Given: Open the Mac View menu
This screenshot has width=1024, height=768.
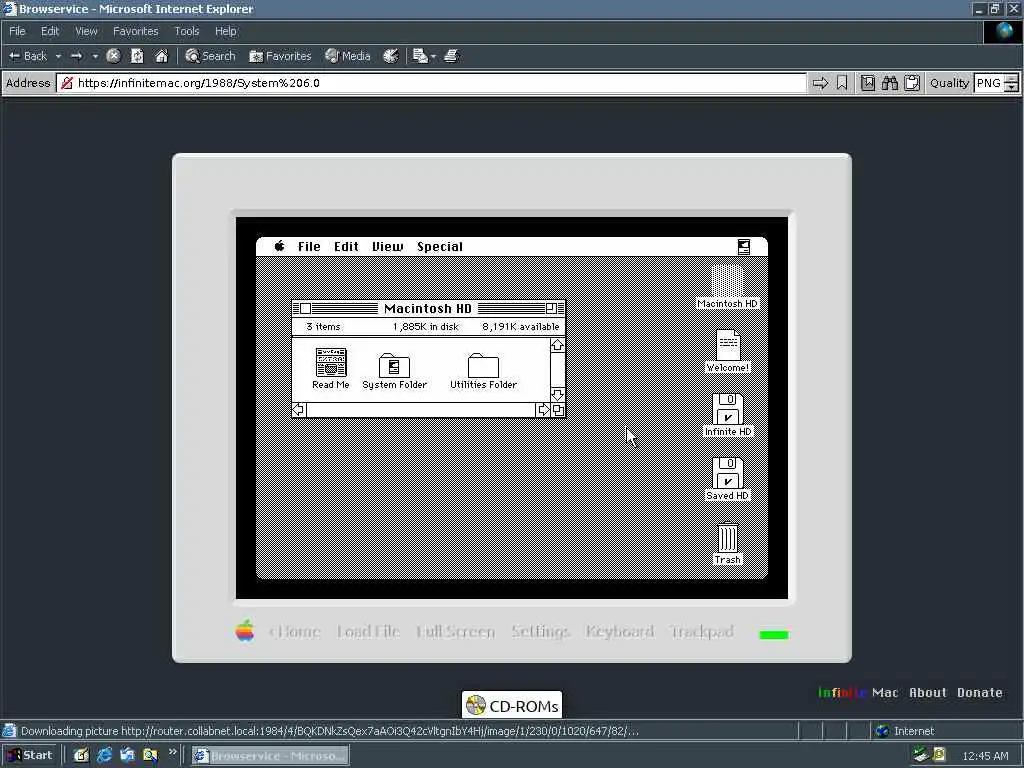Looking at the screenshot, I should (387, 246).
